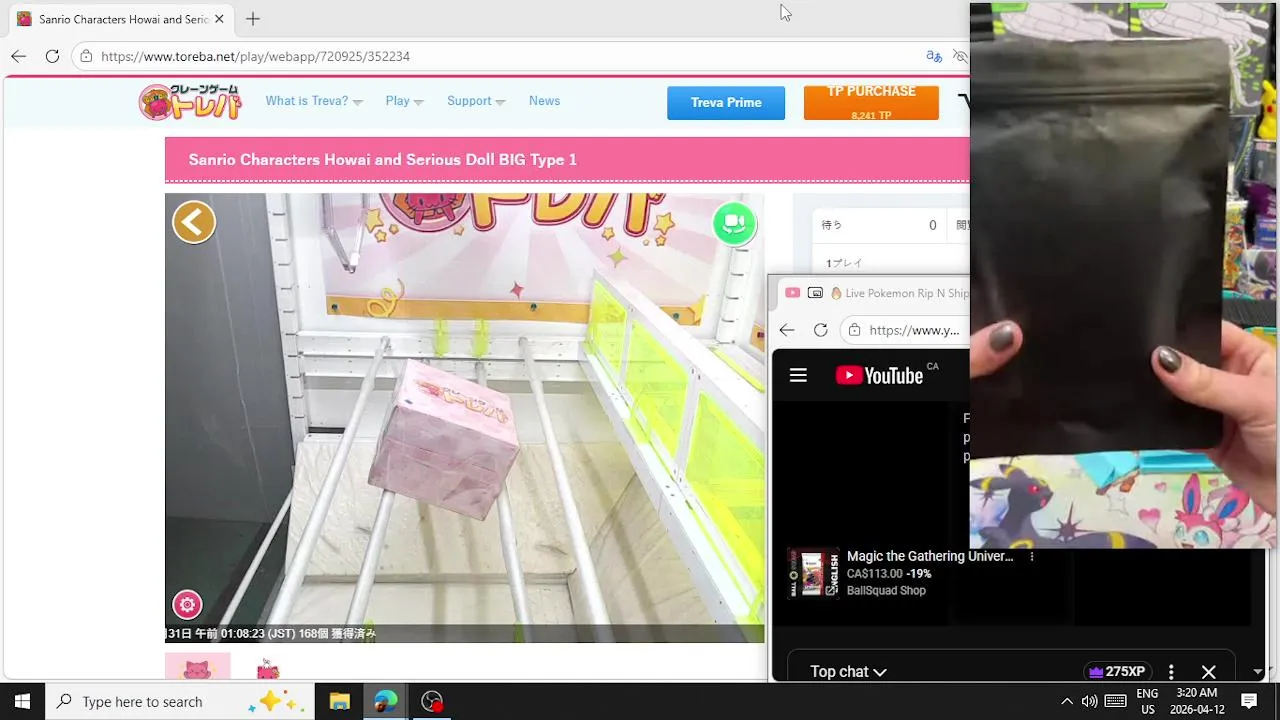Viewport: 1280px width, 720px height.
Task: Click the Type here to search box
Action: (180, 701)
